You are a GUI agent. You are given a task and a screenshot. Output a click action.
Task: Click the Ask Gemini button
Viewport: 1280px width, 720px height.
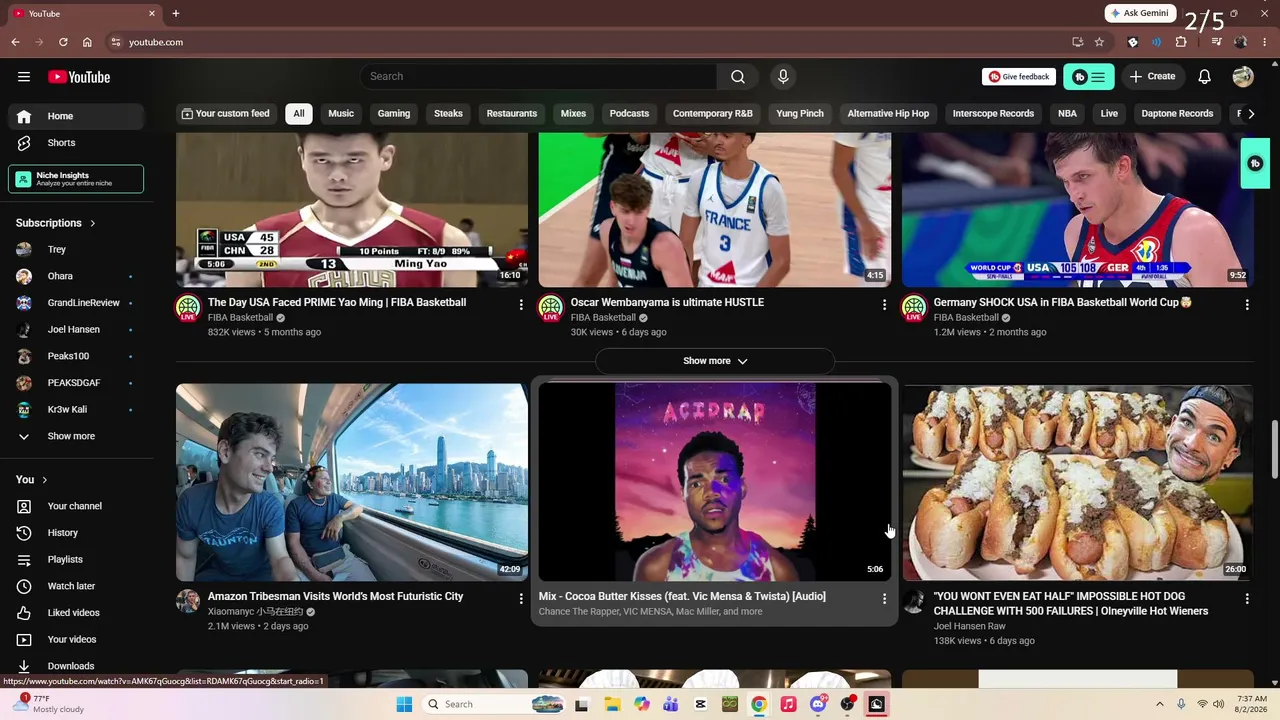pyautogui.click(x=1139, y=14)
